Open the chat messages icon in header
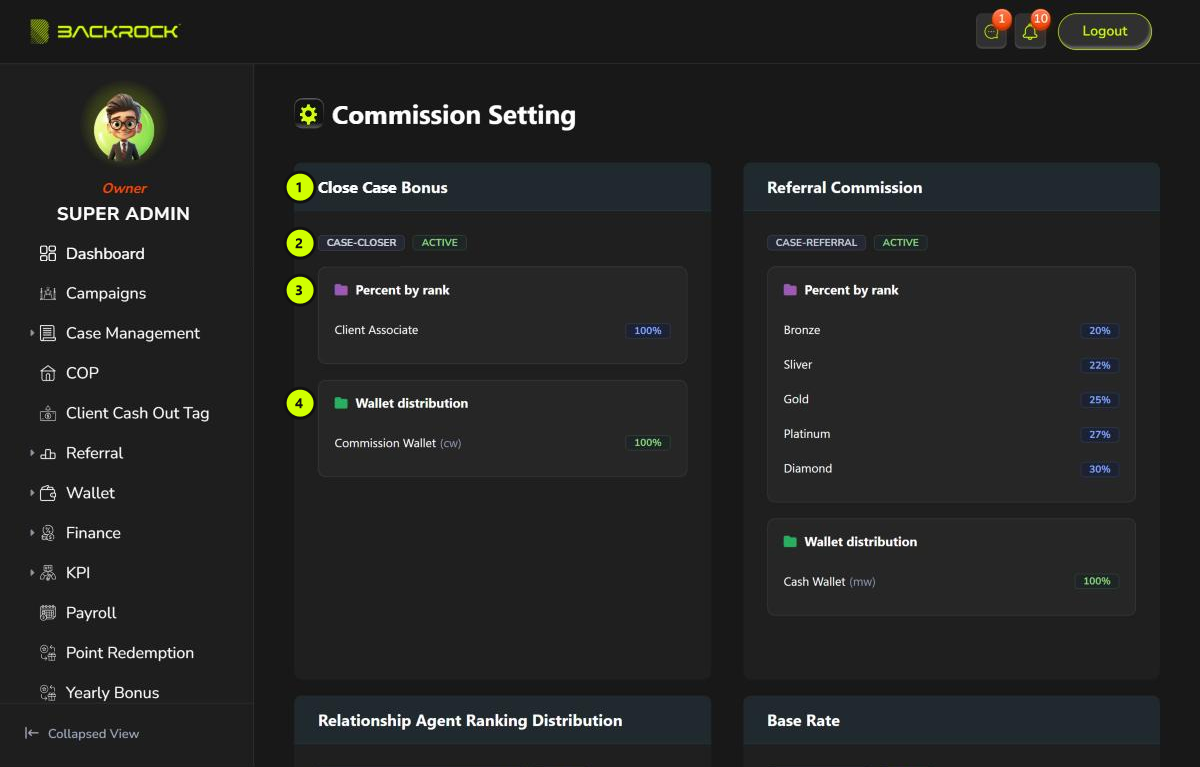 pos(991,32)
